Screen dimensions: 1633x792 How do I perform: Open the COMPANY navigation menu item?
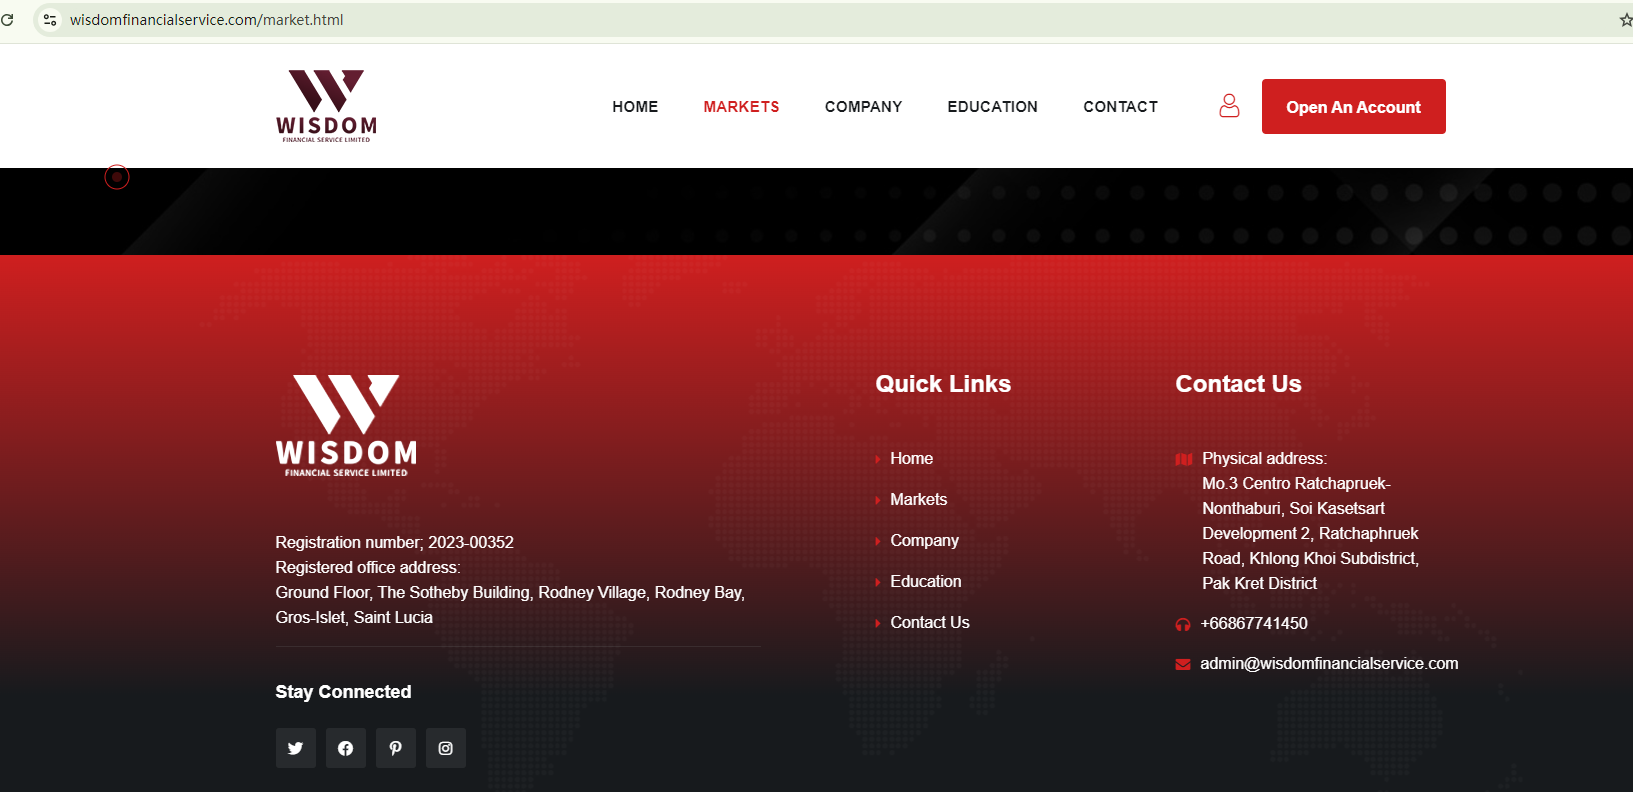tap(863, 107)
